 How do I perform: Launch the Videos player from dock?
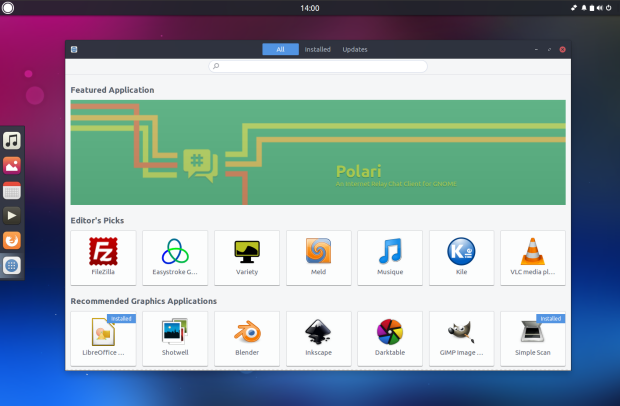[12, 215]
